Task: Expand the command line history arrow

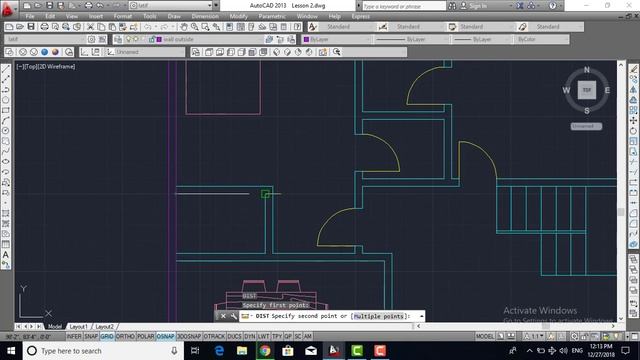Action: pyautogui.click(x=421, y=316)
